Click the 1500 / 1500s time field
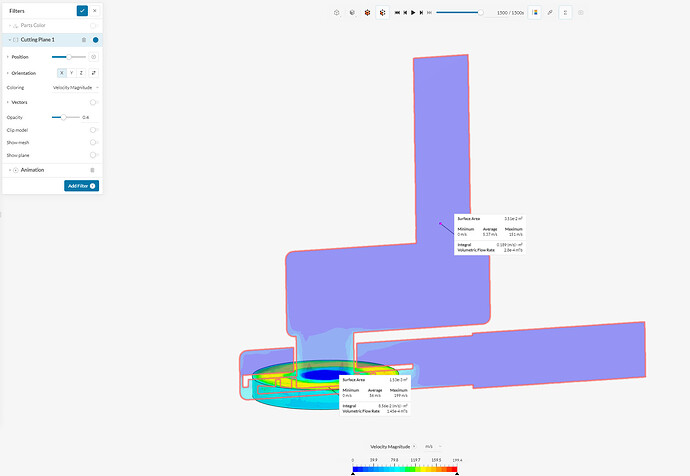Screen dimensions: 690x476 [x=510, y=13]
